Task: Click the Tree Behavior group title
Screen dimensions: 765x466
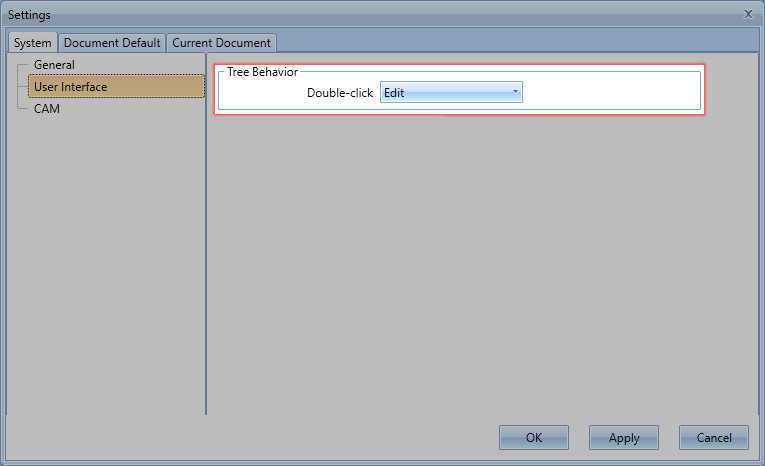Action: click(x=262, y=72)
